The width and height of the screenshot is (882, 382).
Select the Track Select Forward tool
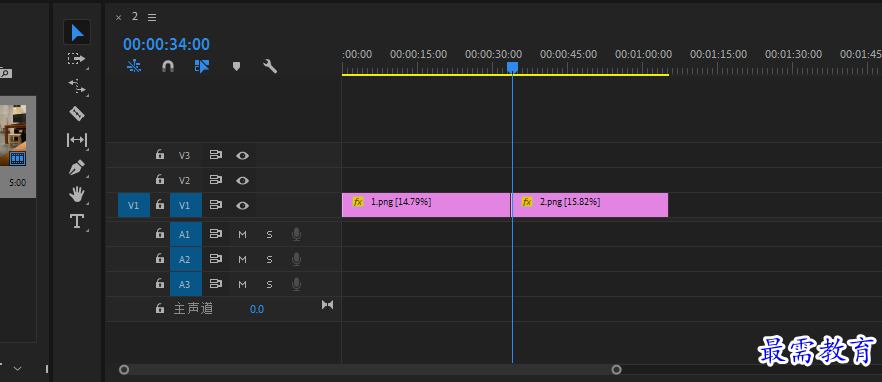coord(77,59)
